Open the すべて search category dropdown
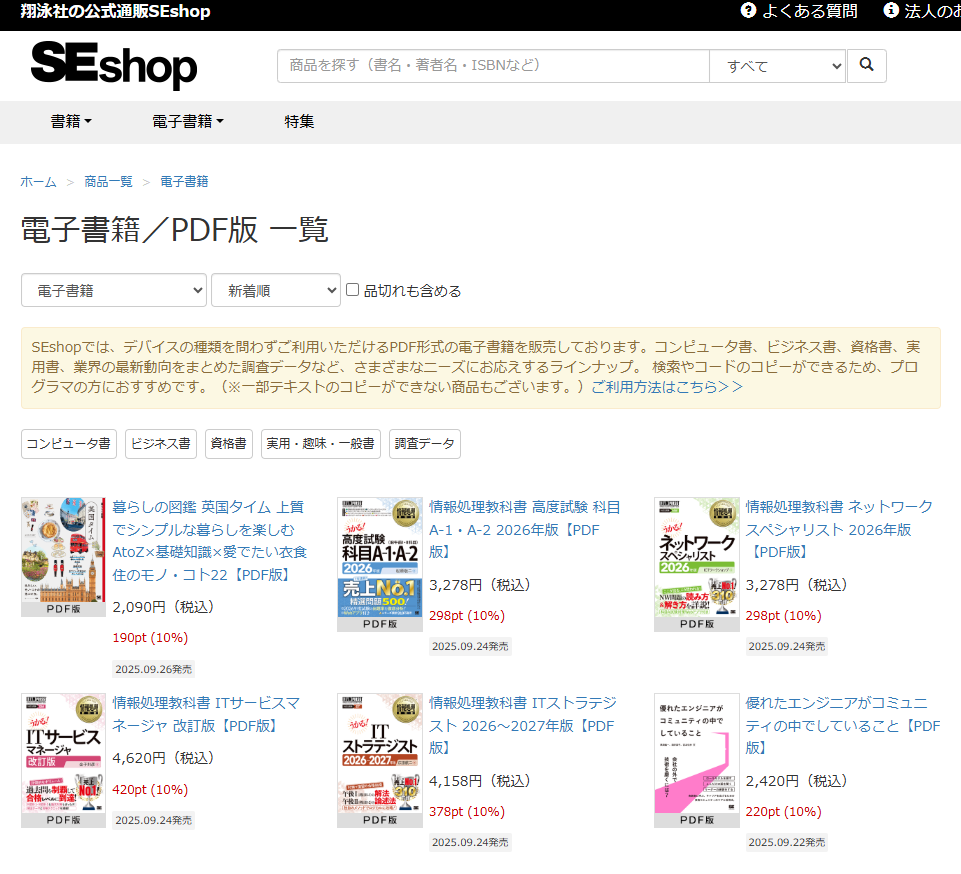 777,66
